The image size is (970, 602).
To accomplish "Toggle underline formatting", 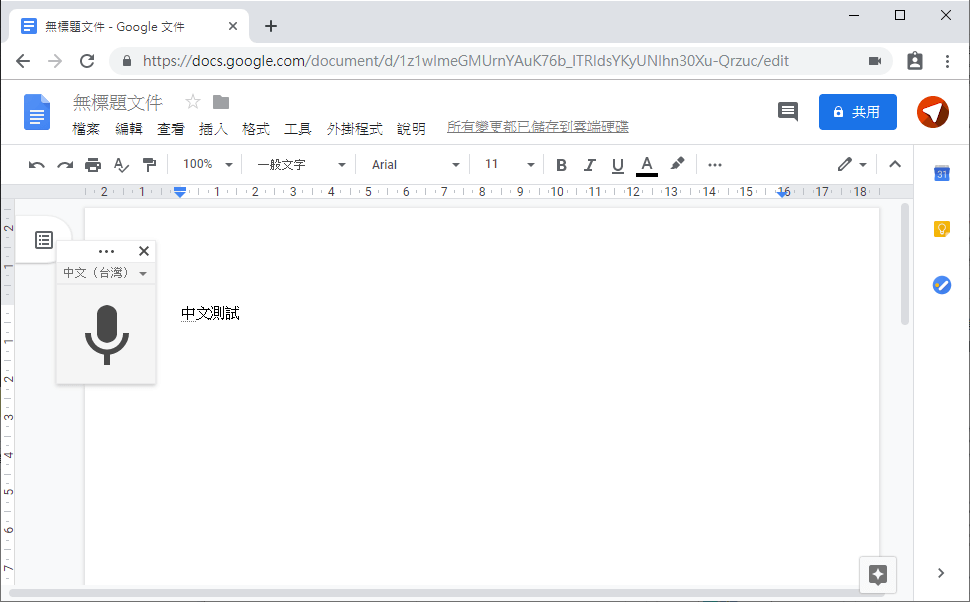I will (x=617, y=165).
